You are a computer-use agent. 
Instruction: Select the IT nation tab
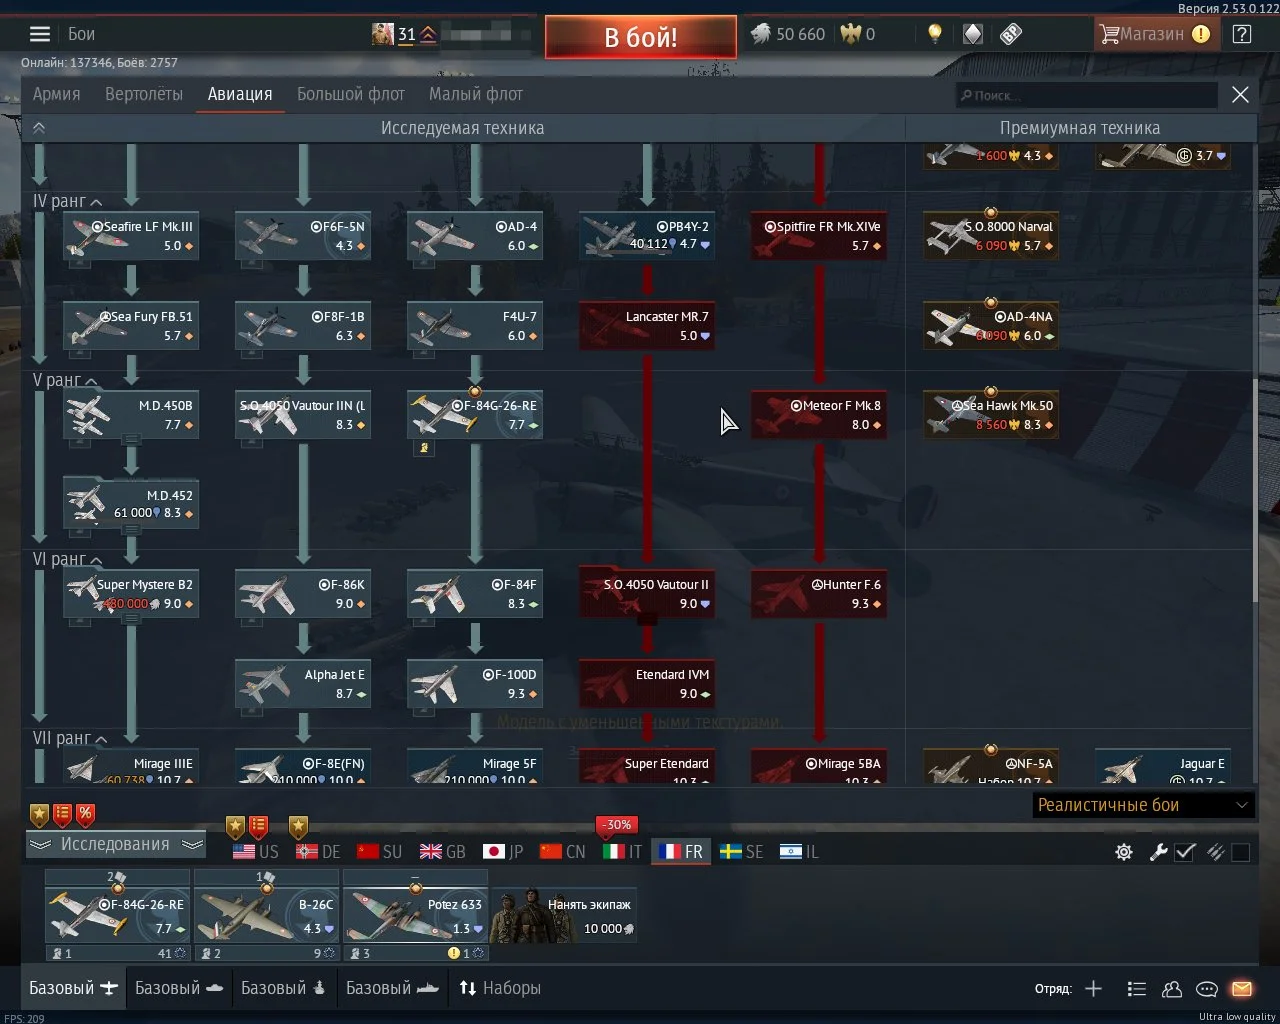[622, 852]
